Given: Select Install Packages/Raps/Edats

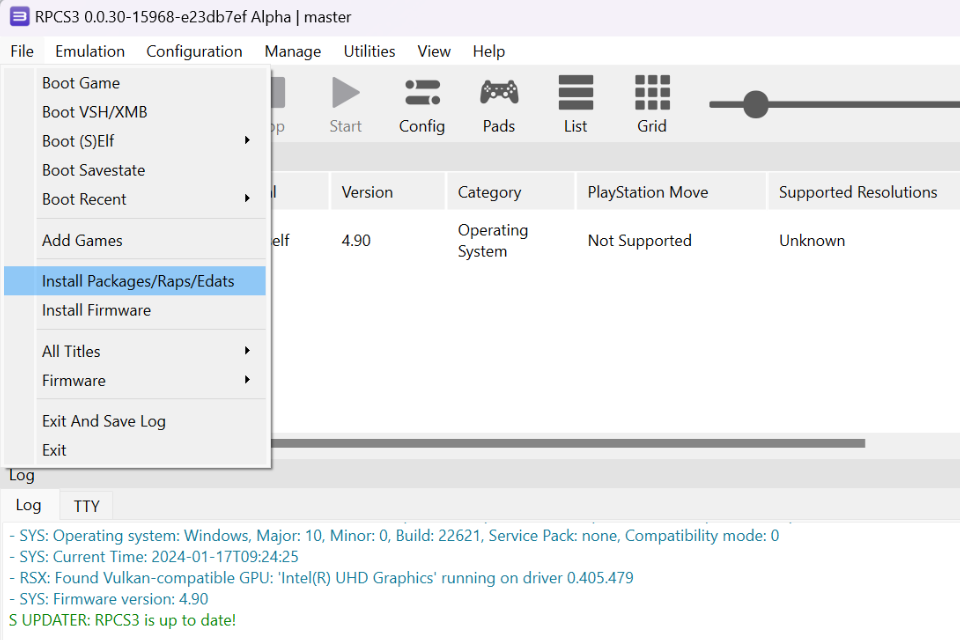Looking at the screenshot, I should click(x=135, y=281).
